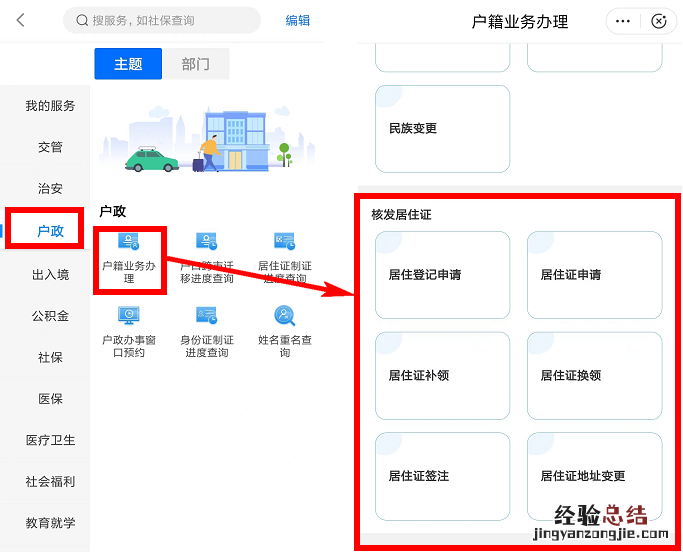Select 户政 in the sidebar

[x=50, y=230]
